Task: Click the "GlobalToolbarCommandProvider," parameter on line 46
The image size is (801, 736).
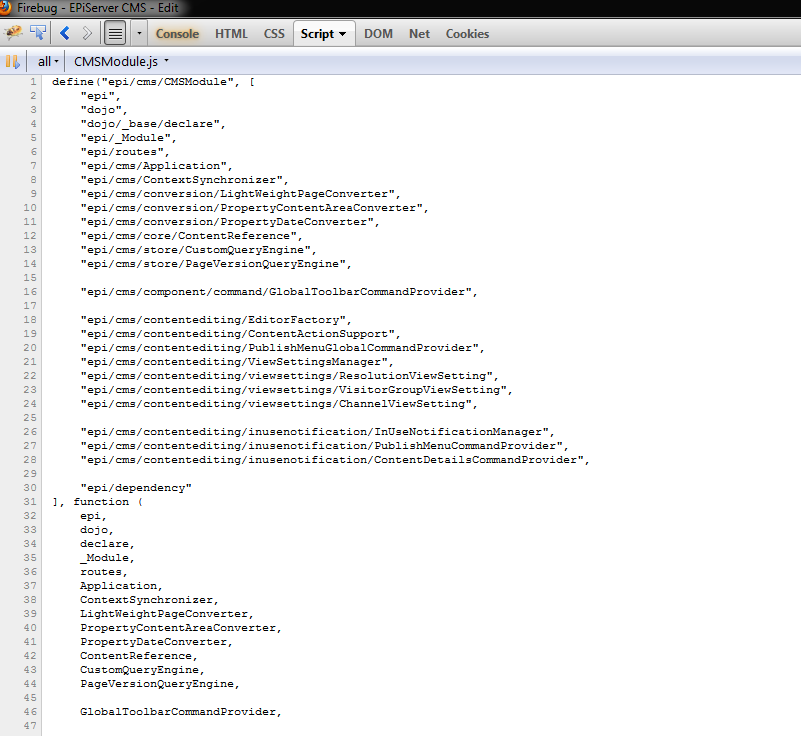Action: (181, 711)
